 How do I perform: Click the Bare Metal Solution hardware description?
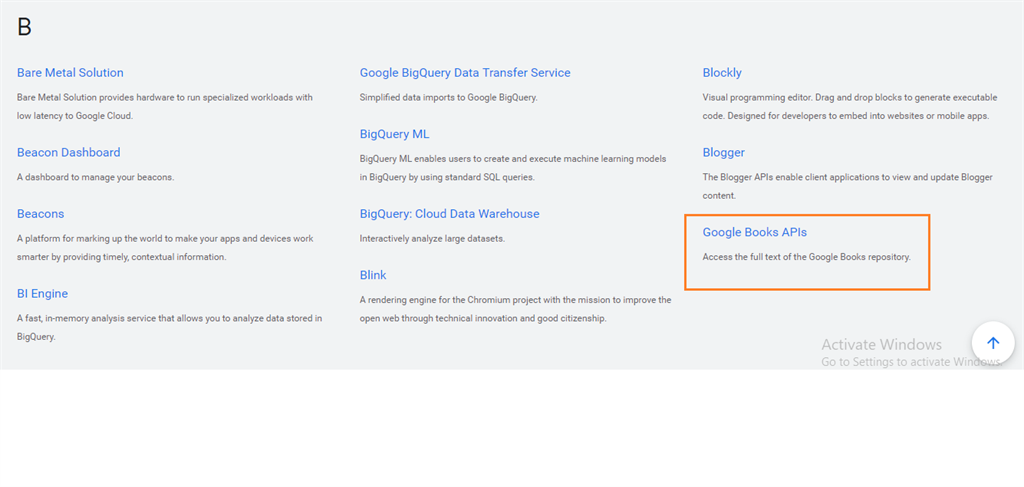[x=165, y=107]
